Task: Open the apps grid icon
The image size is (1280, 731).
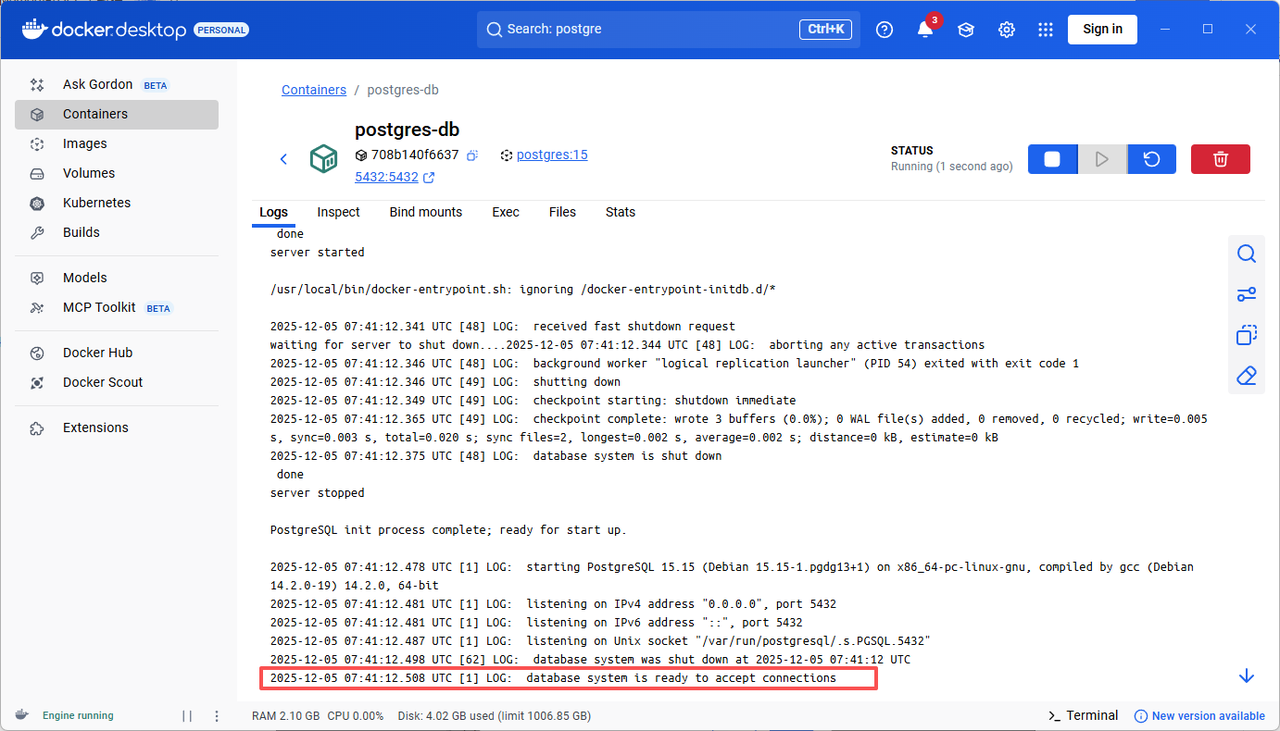Action: pyautogui.click(x=1046, y=30)
